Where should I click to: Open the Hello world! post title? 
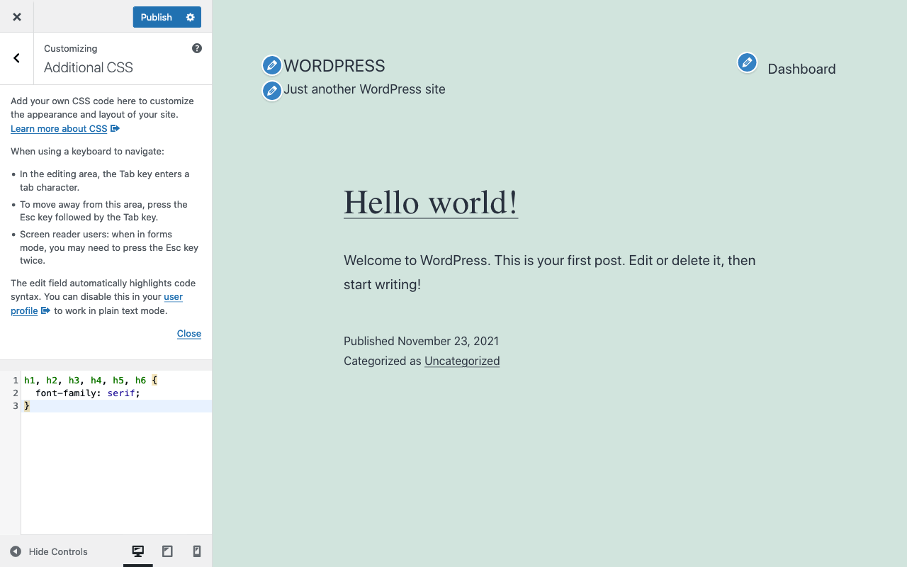click(x=430, y=203)
